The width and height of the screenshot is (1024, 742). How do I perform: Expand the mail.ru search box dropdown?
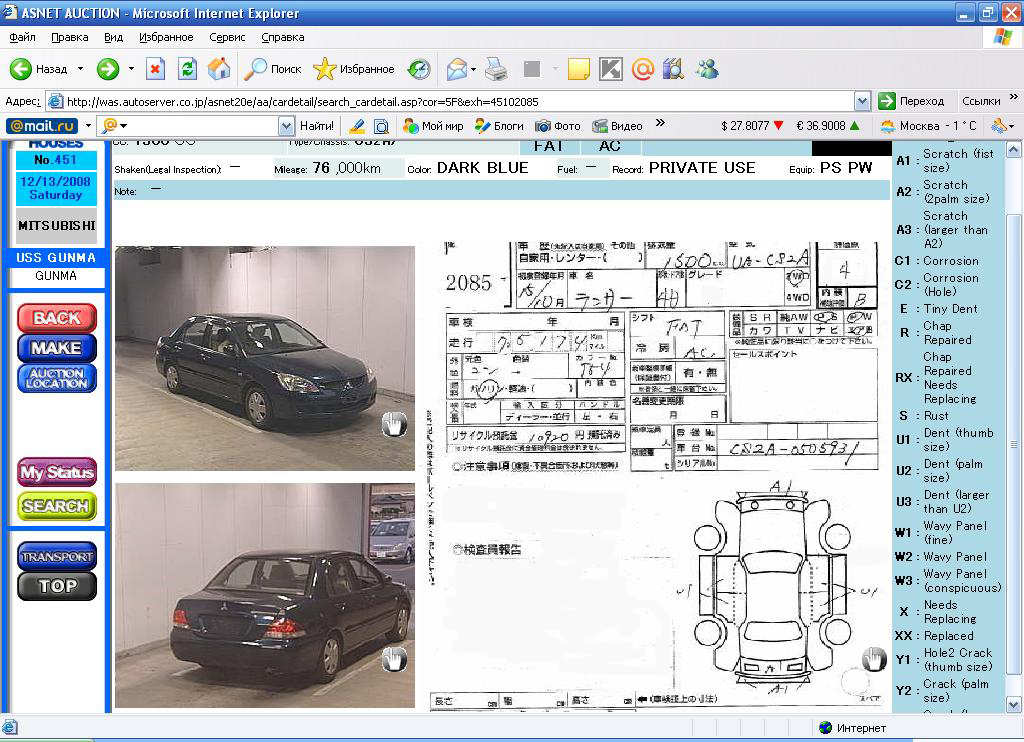tap(286, 125)
